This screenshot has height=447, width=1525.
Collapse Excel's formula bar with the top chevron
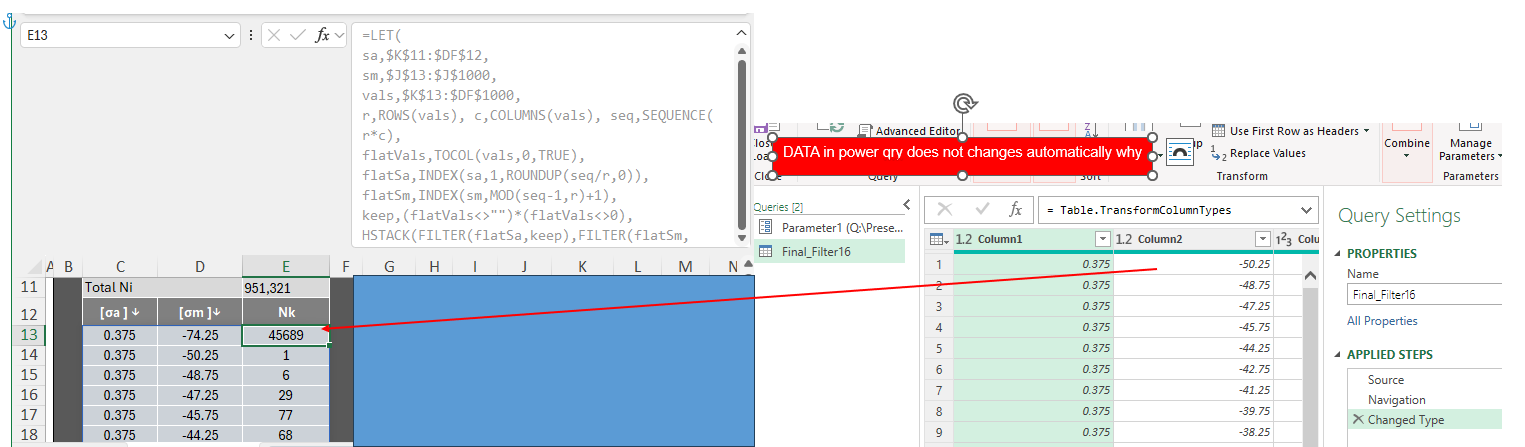pyautogui.click(x=741, y=32)
